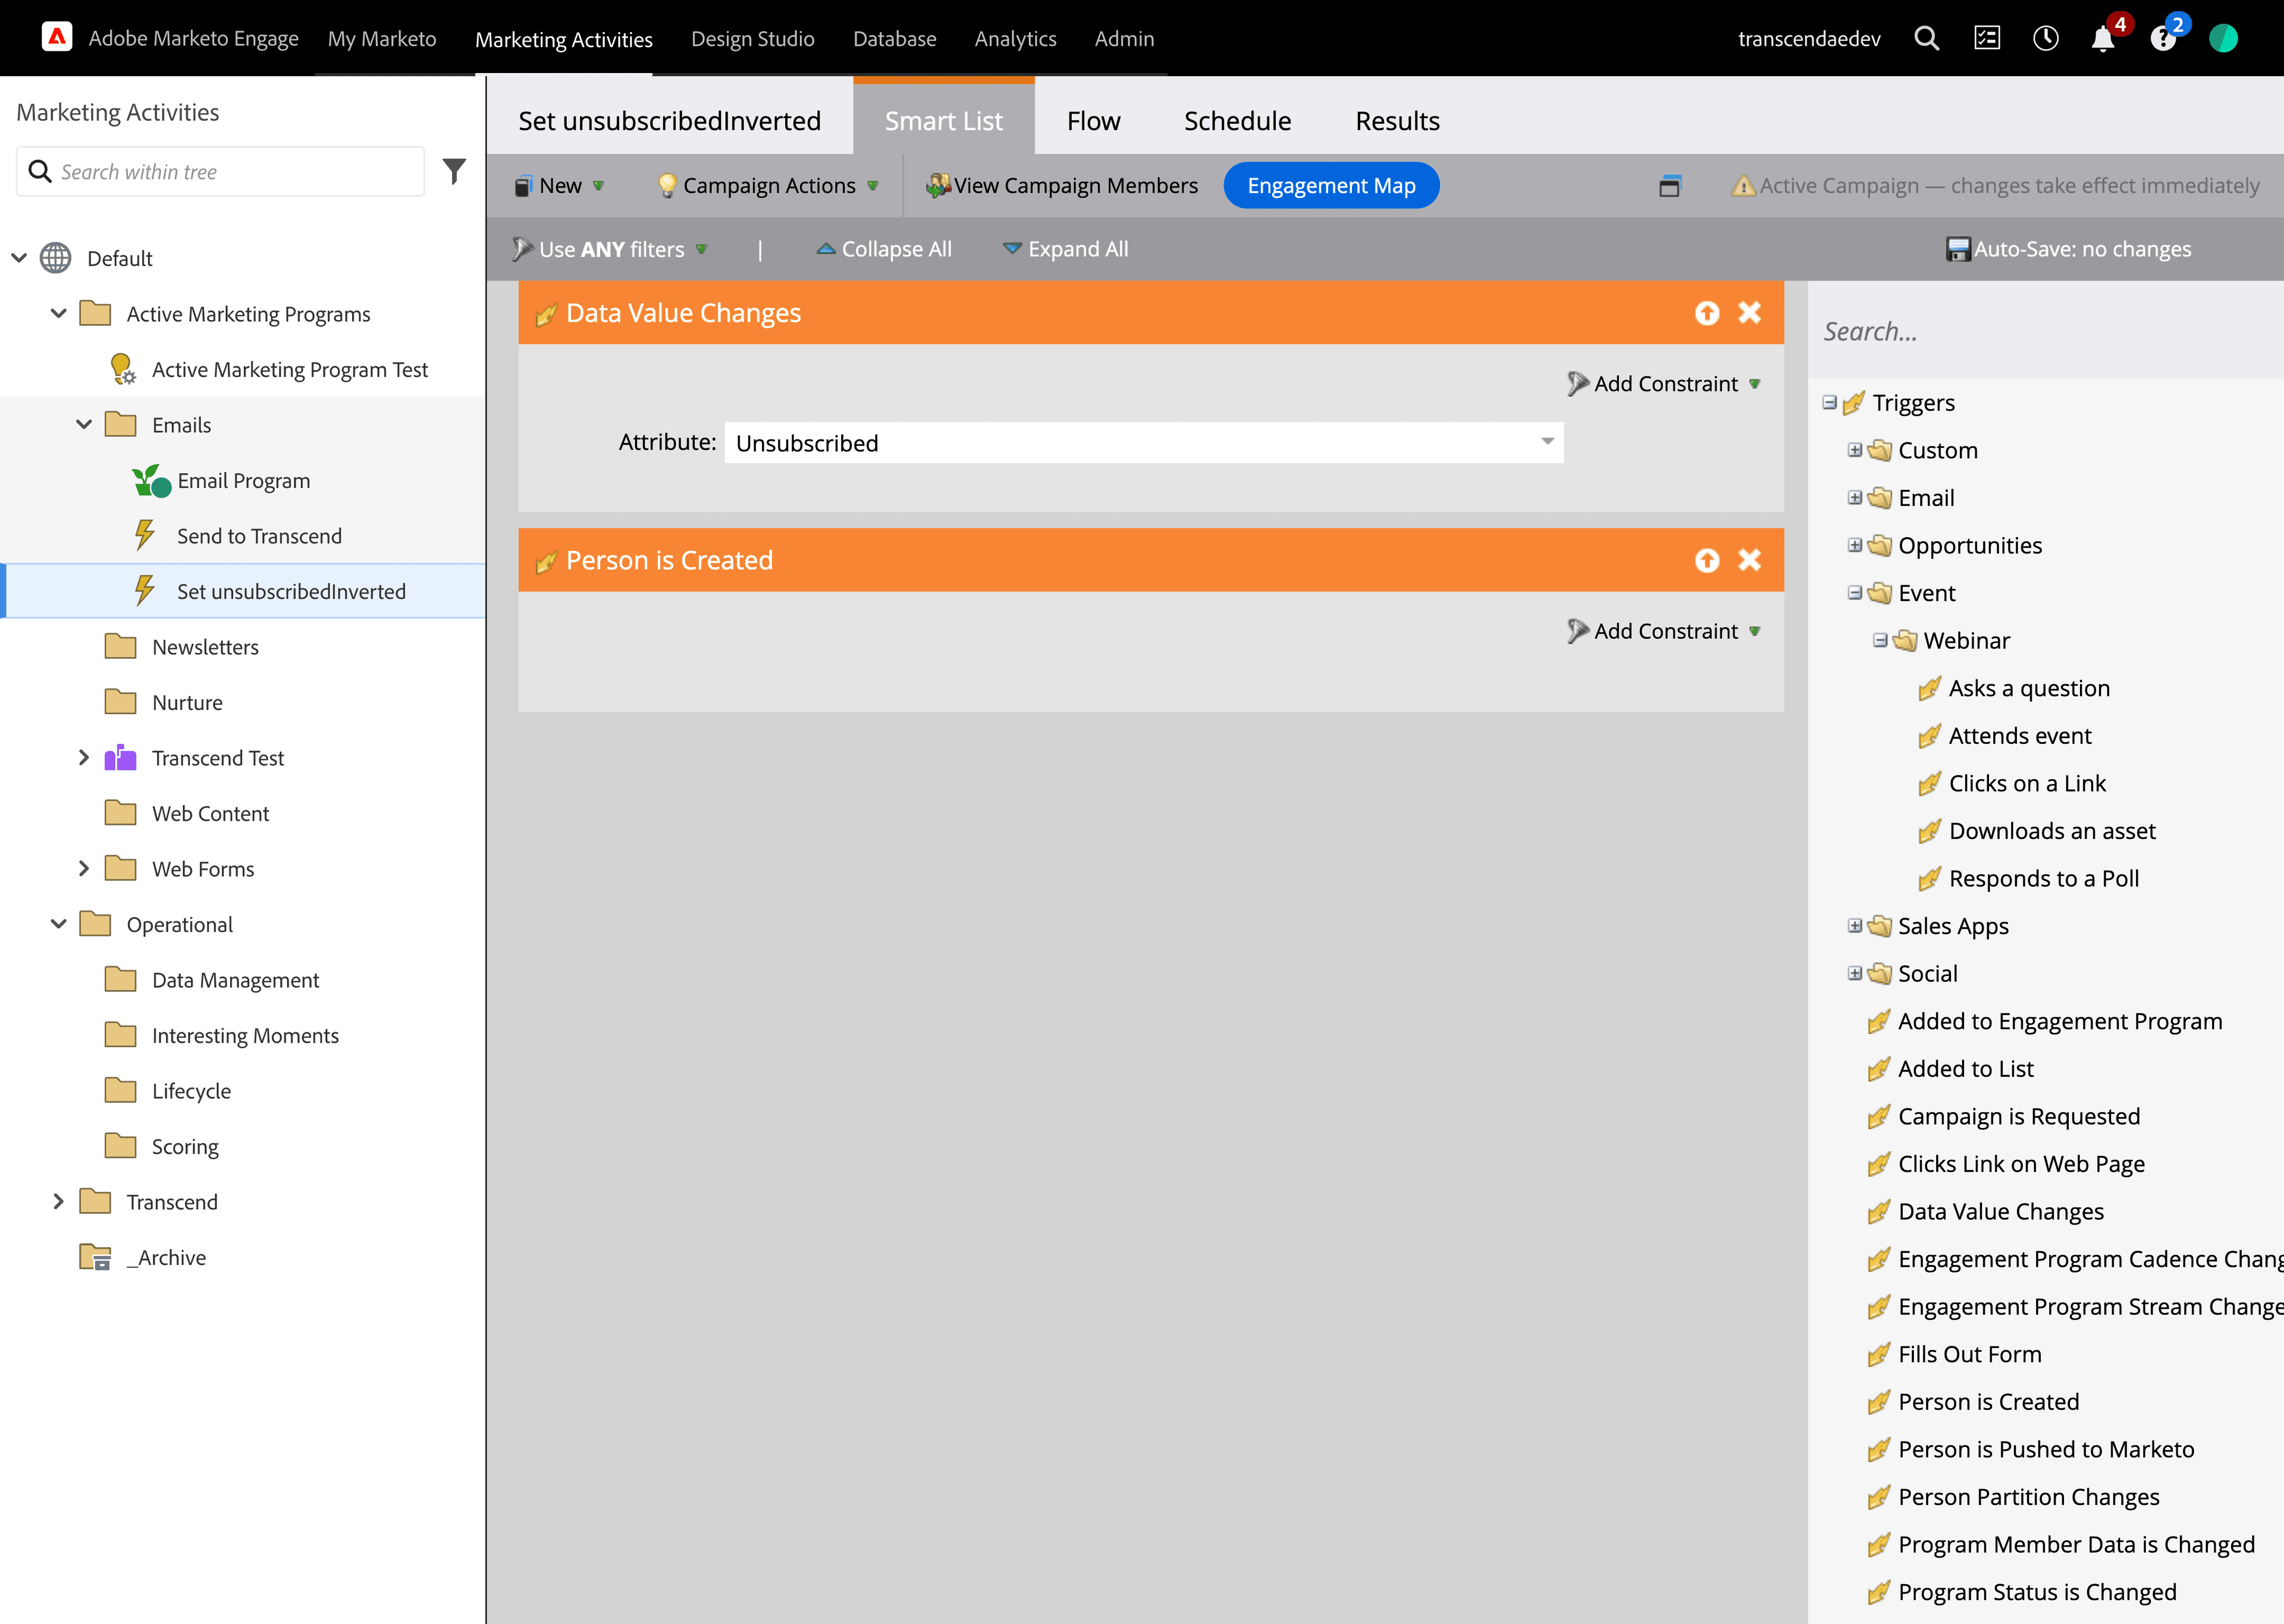The image size is (2284, 1624).
Task: Expand the Transcend folder in tree
Action: point(58,1202)
